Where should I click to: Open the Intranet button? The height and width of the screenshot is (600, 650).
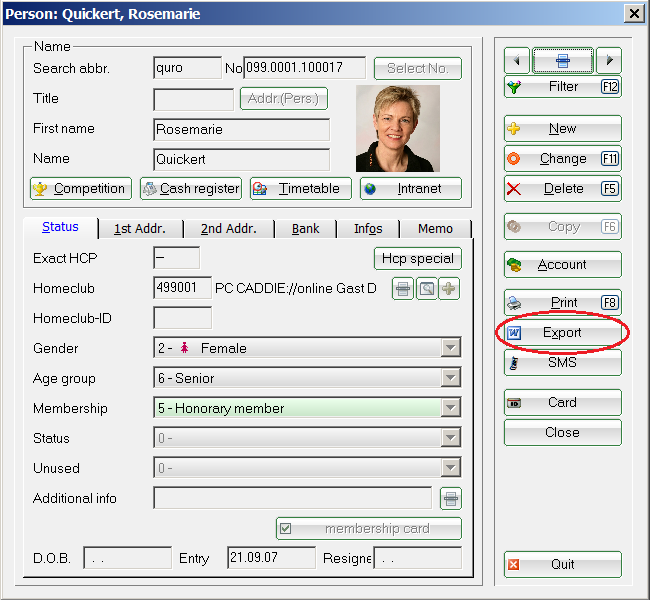410,188
